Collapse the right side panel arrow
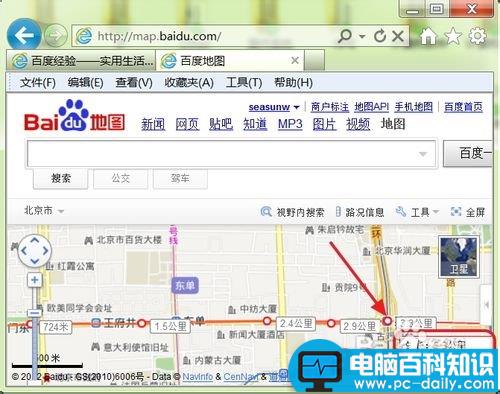Viewport: 500px width, 394px height. point(486,304)
